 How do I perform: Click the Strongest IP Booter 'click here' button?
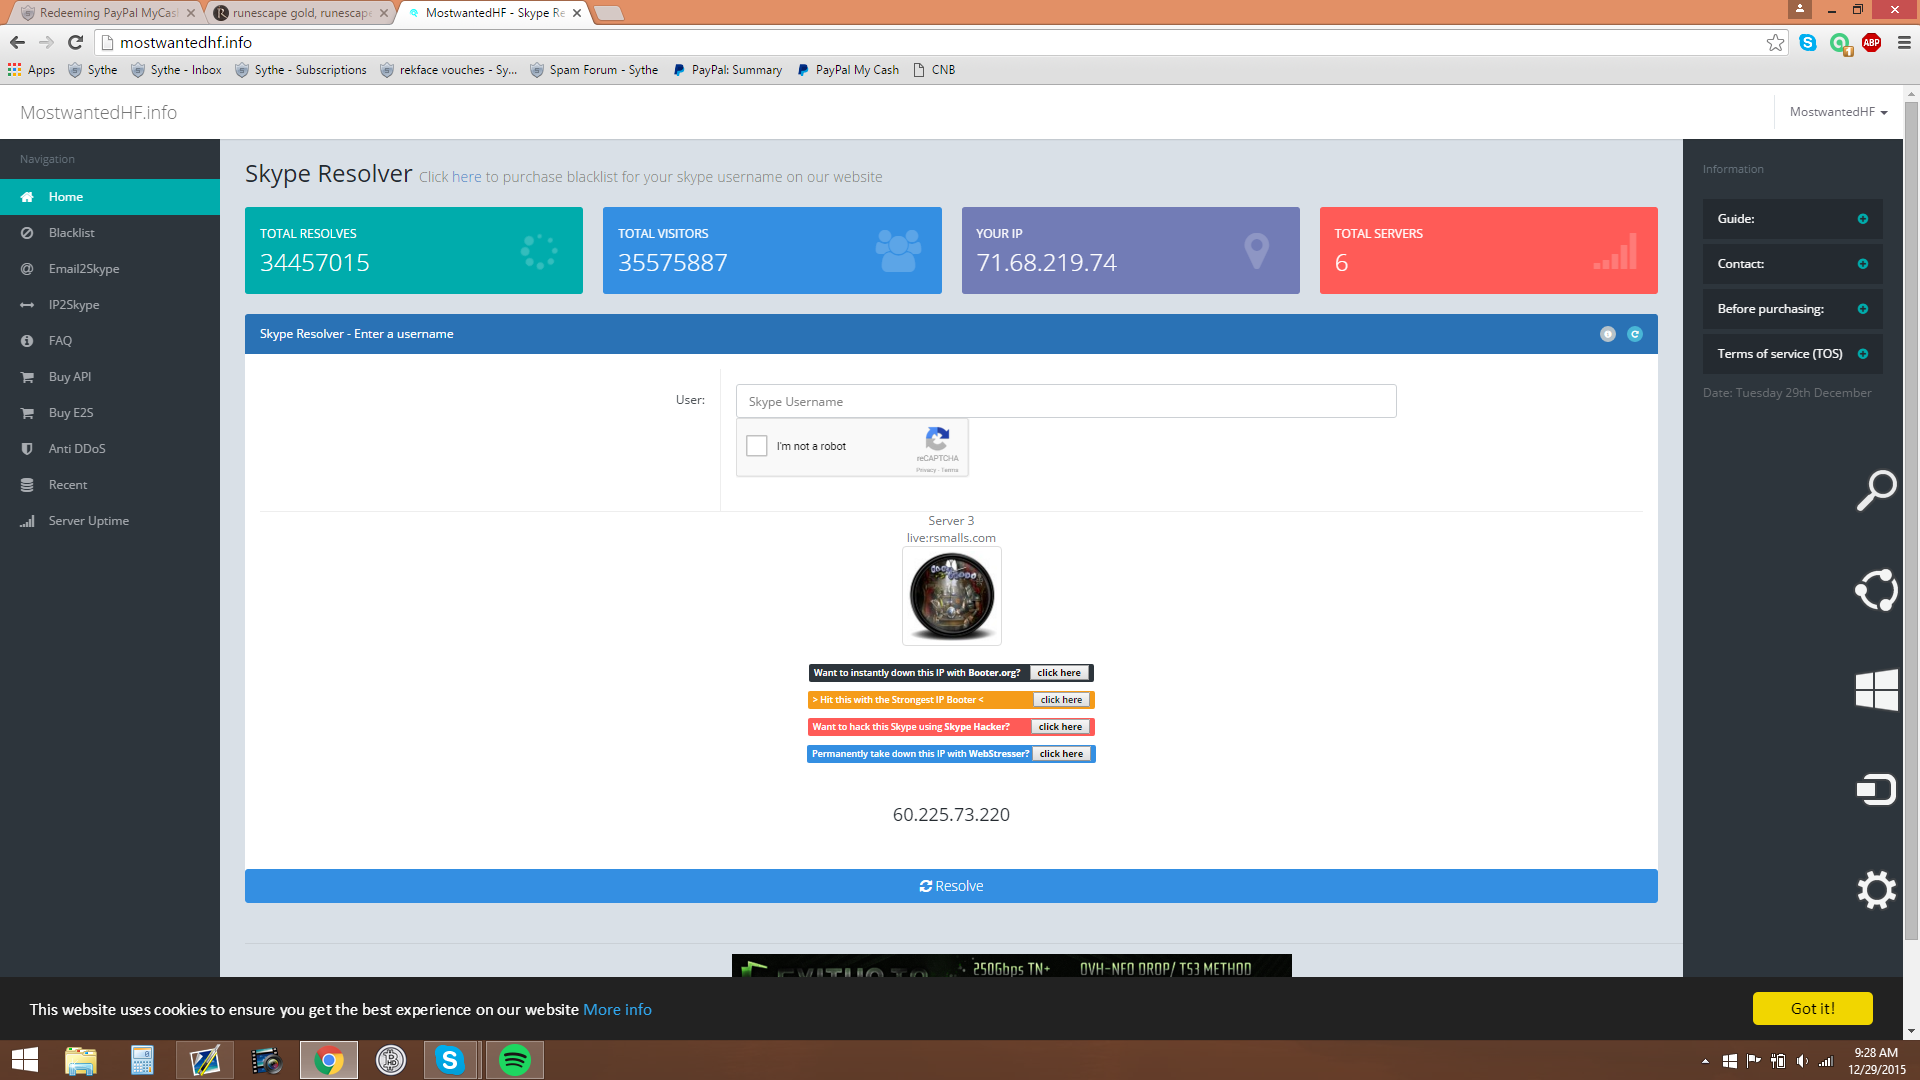1061,700
